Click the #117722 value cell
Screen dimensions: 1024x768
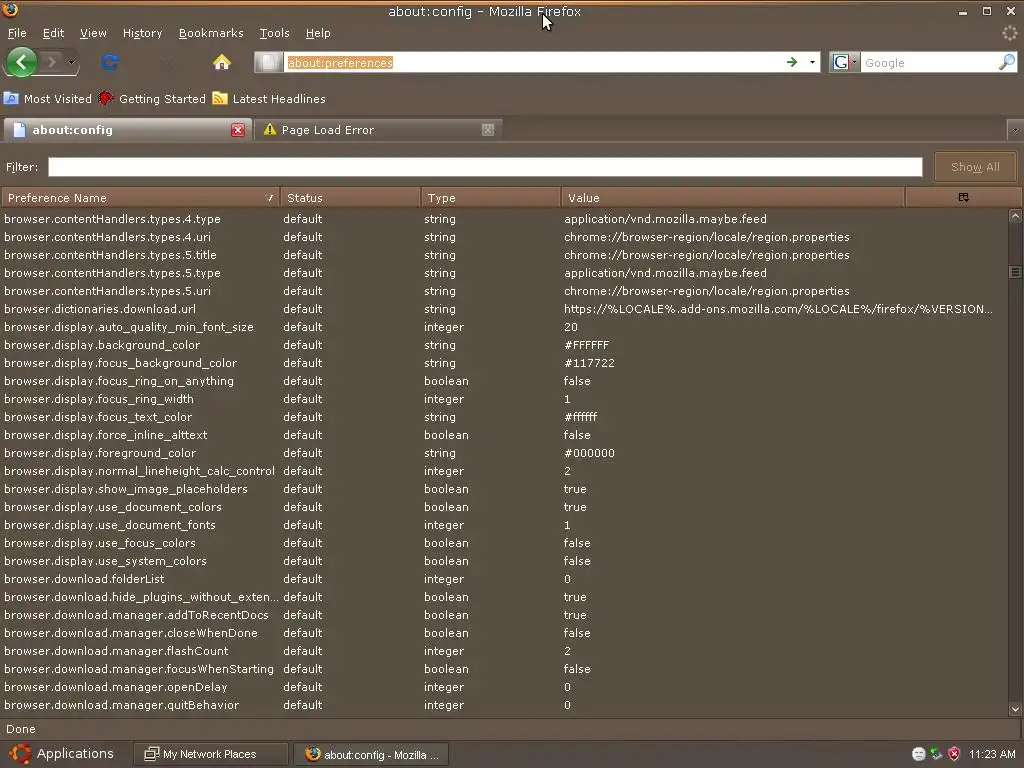tap(589, 363)
